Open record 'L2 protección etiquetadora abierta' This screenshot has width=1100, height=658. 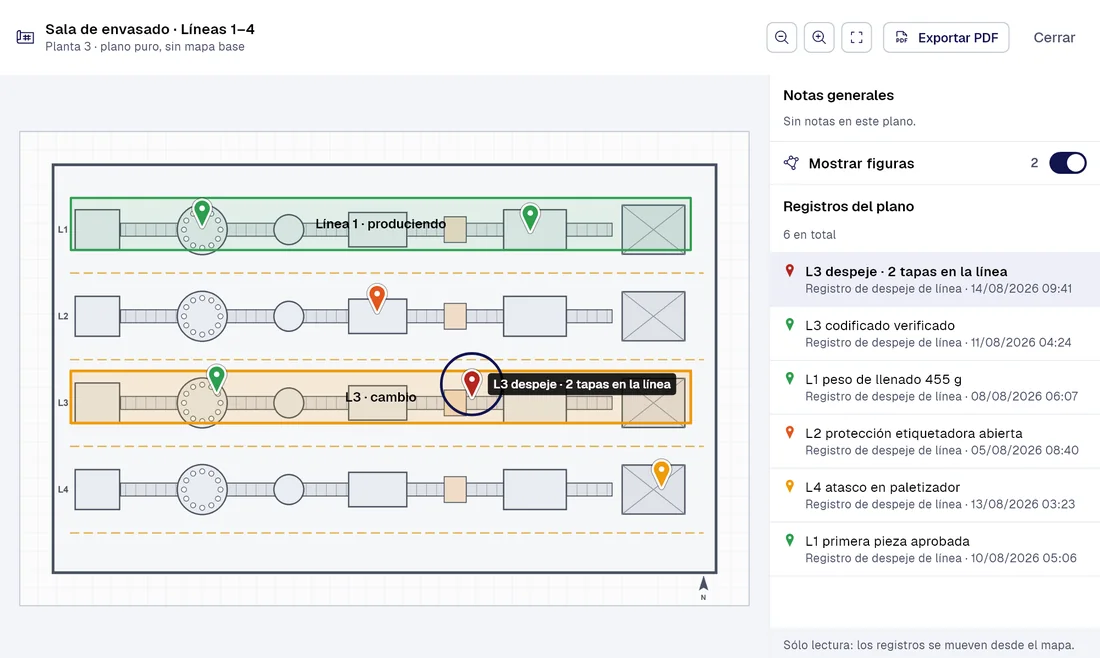coord(934,441)
